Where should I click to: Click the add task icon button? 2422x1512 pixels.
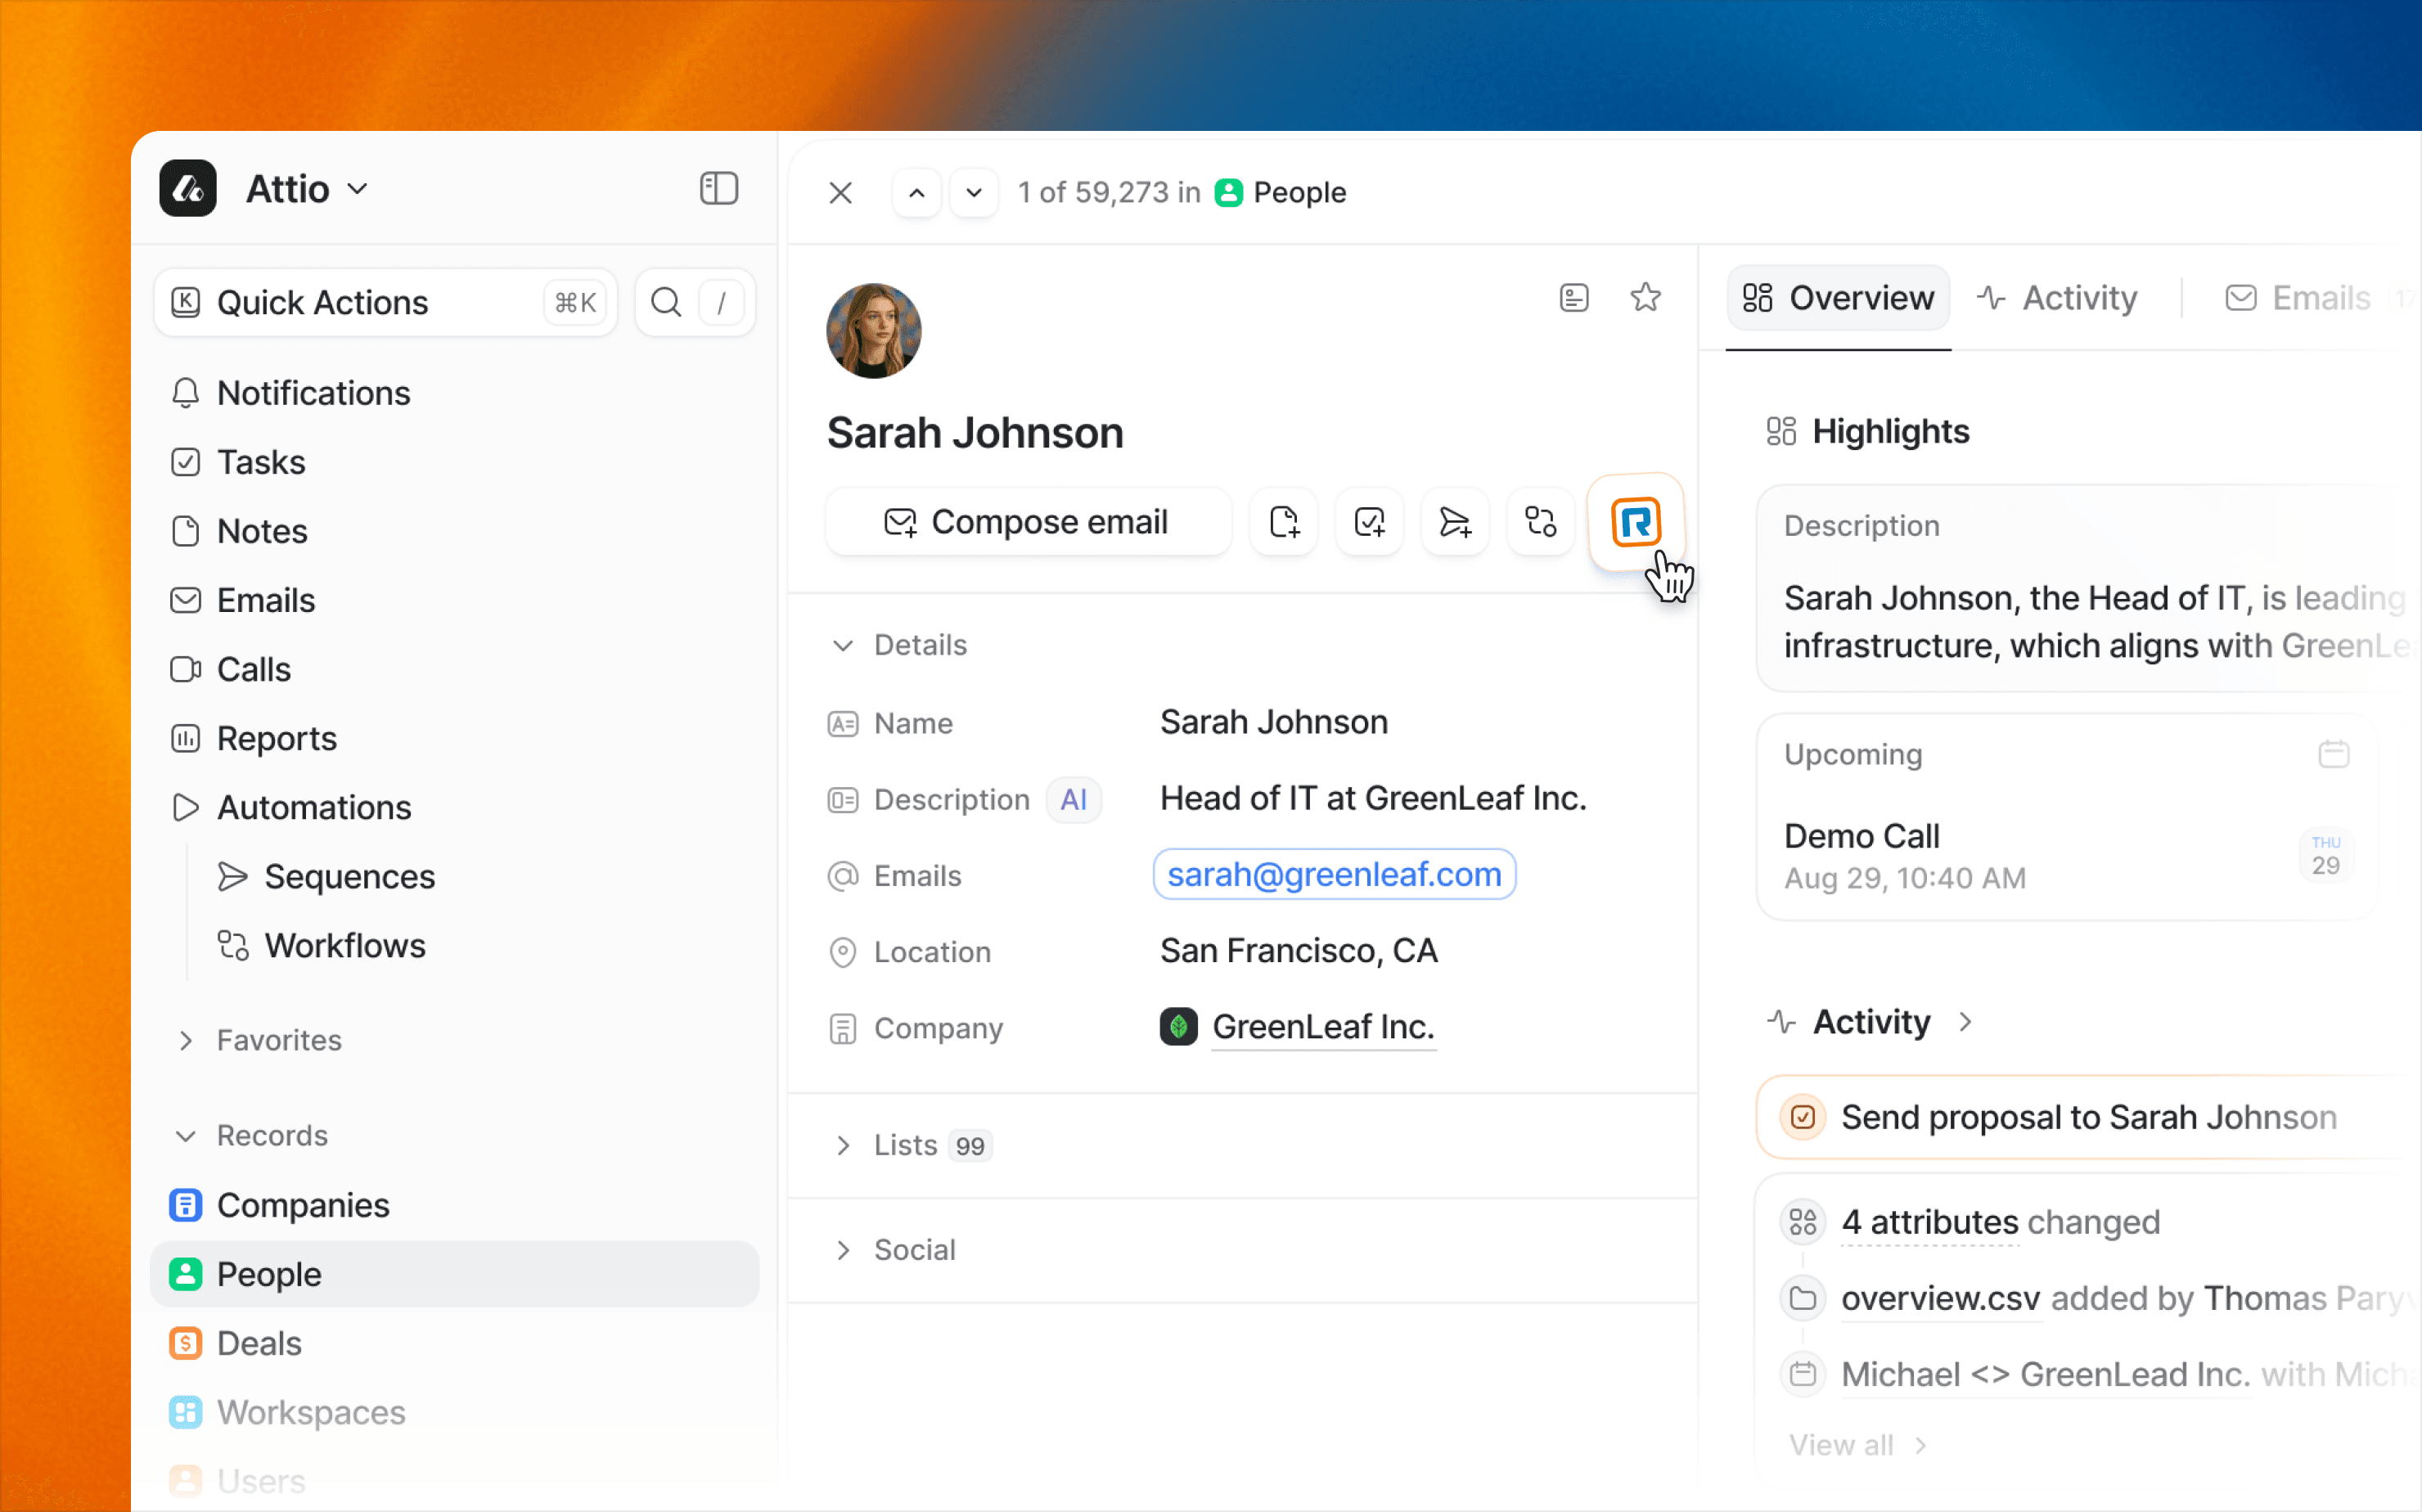pos(1369,522)
